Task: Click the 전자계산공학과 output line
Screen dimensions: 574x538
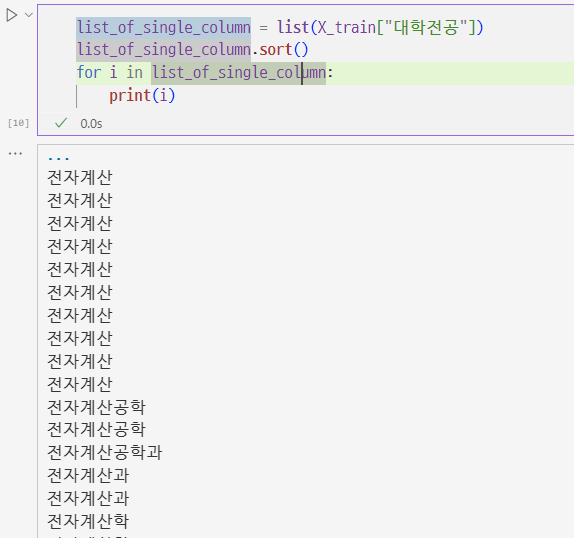Action: tap(105, 452)
